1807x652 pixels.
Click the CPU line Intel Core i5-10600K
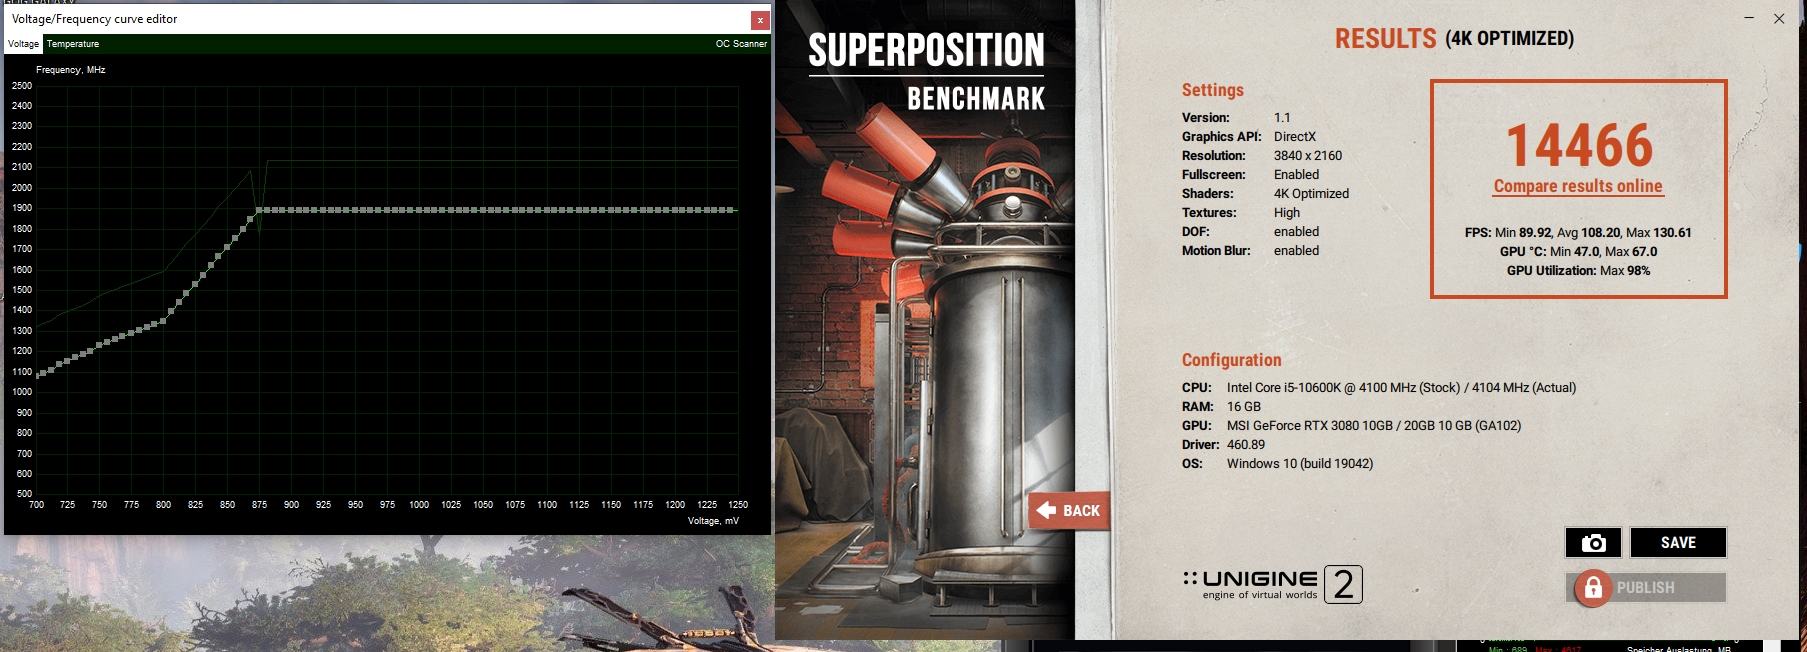pyautogui.click(x=1401, y=388)
